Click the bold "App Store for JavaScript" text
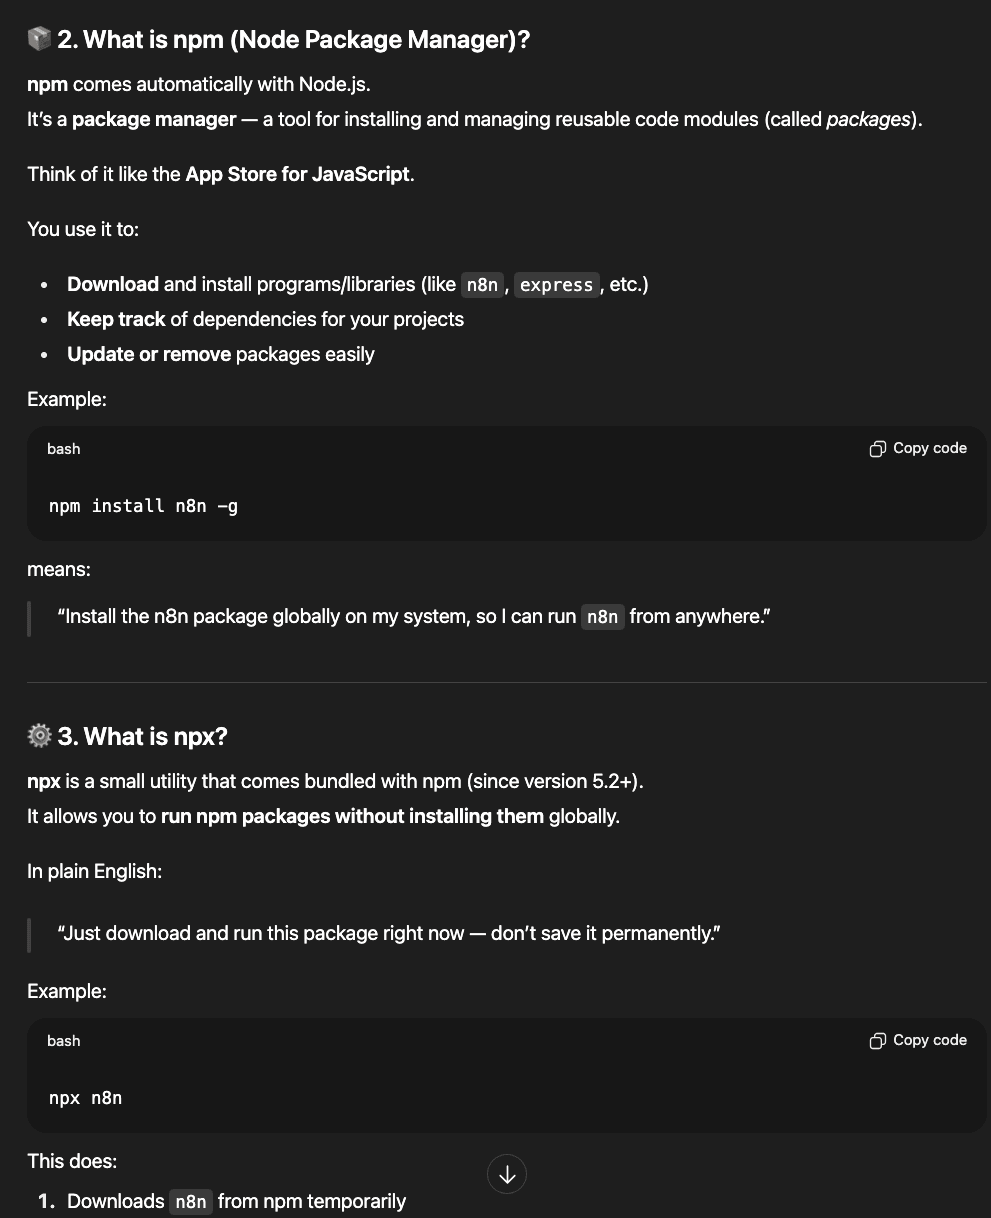Viewport: 991px width, 1218px height. 297,174
